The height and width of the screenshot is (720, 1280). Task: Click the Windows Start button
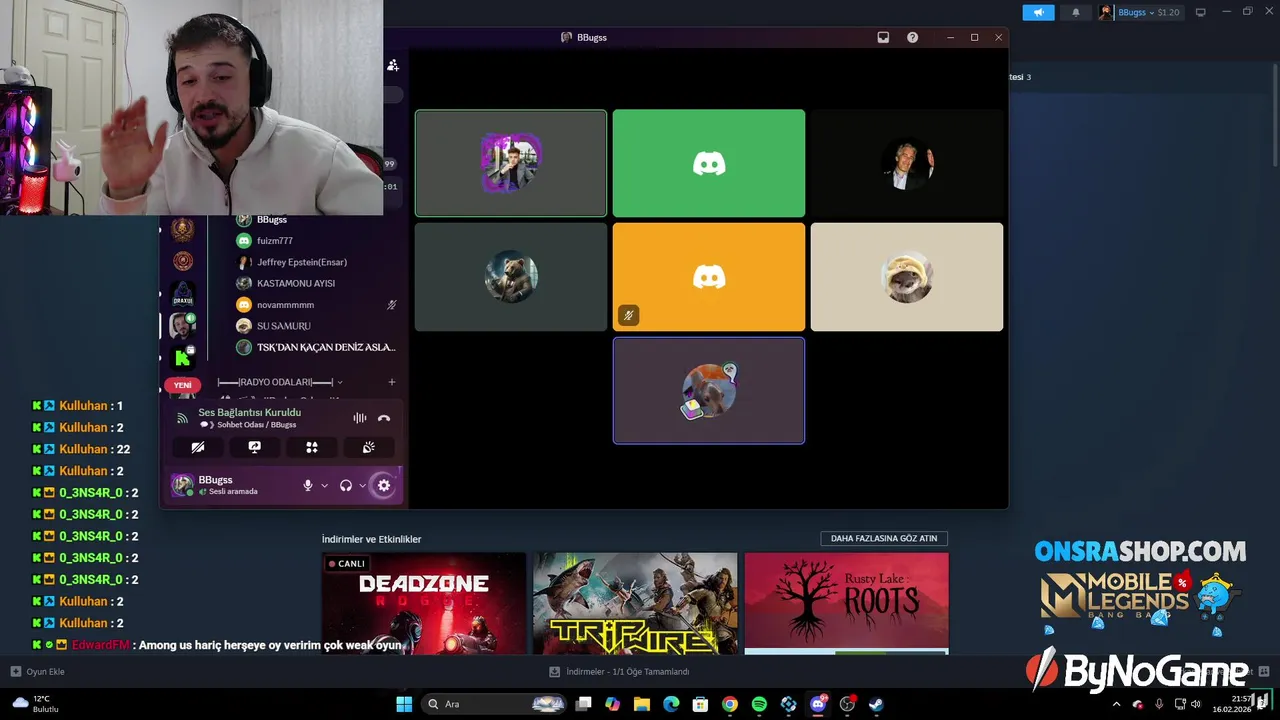[404, 704]
